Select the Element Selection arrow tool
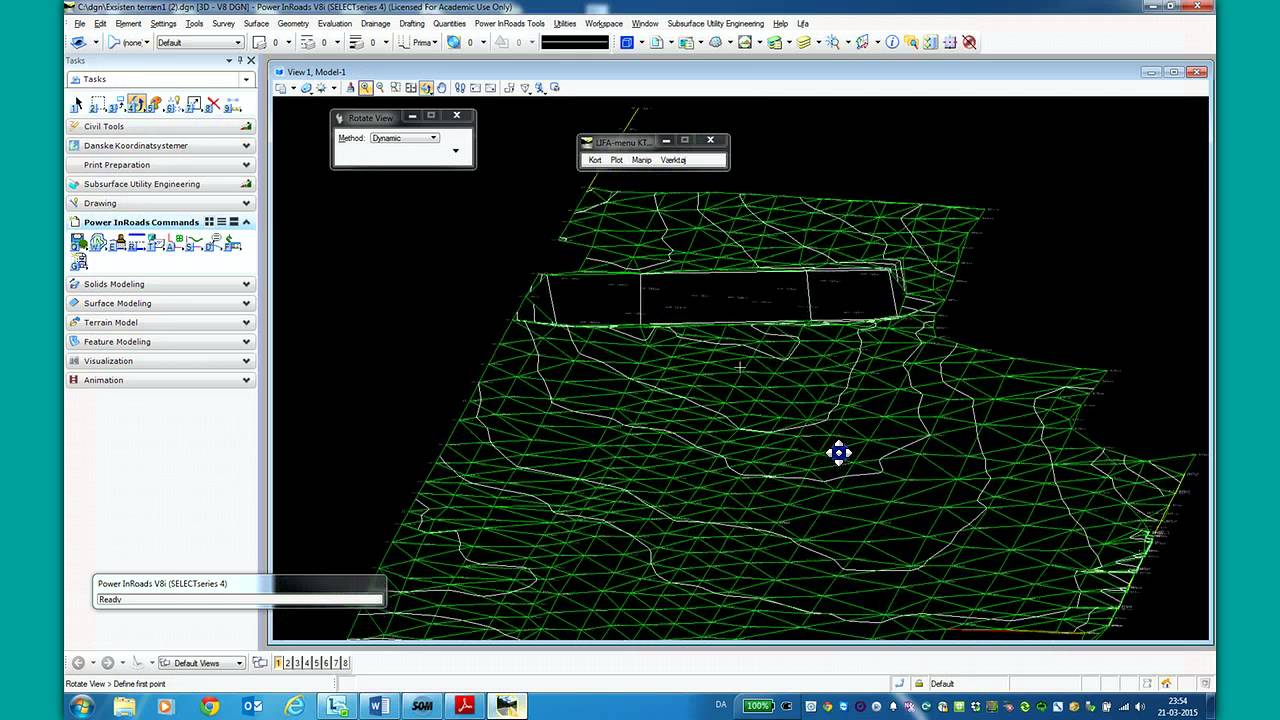This screenshot has height=720, width=1280. pos(76,104)
